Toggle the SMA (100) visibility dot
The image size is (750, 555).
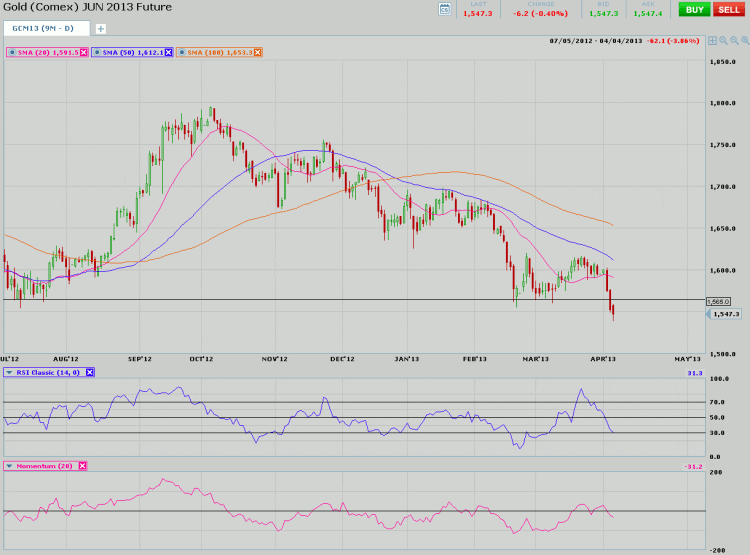182,52
